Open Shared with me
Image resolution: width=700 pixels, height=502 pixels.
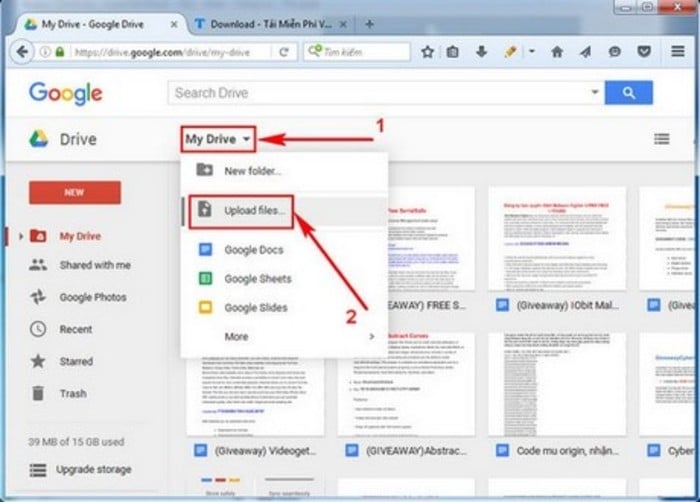(x=95, y=265)
